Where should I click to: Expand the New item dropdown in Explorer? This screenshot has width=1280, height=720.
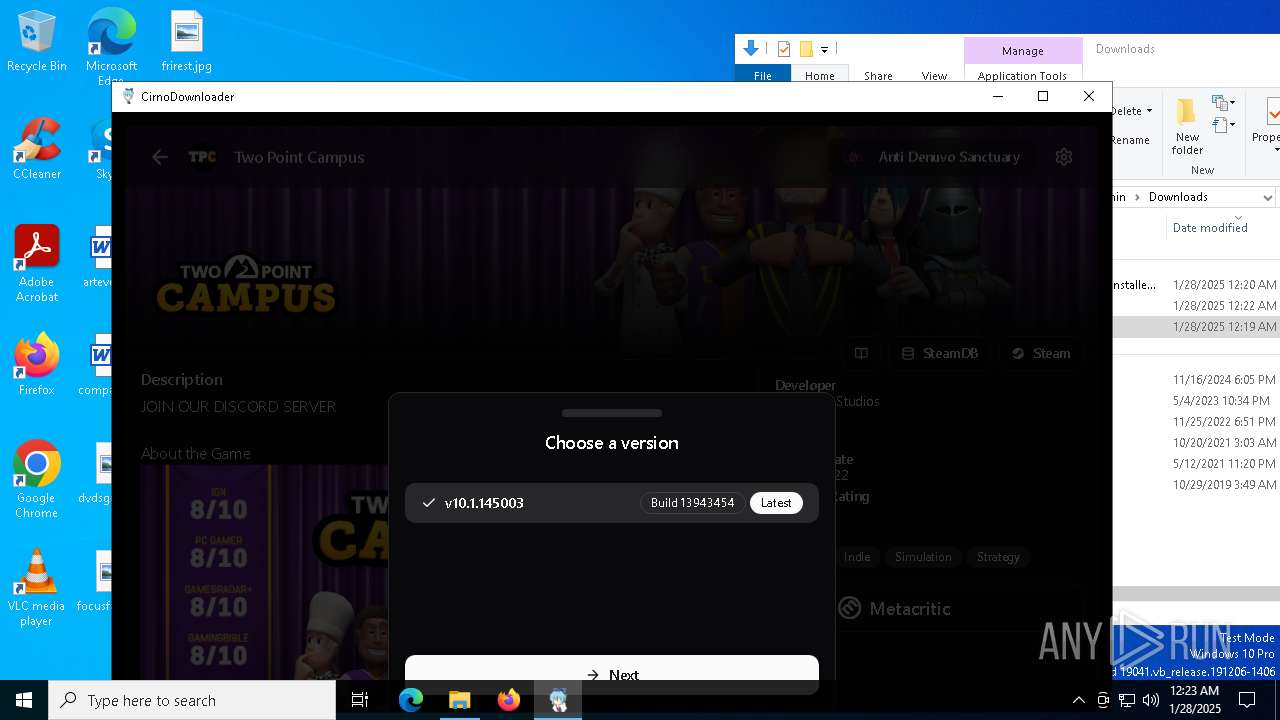click(x=1223, y=103)
